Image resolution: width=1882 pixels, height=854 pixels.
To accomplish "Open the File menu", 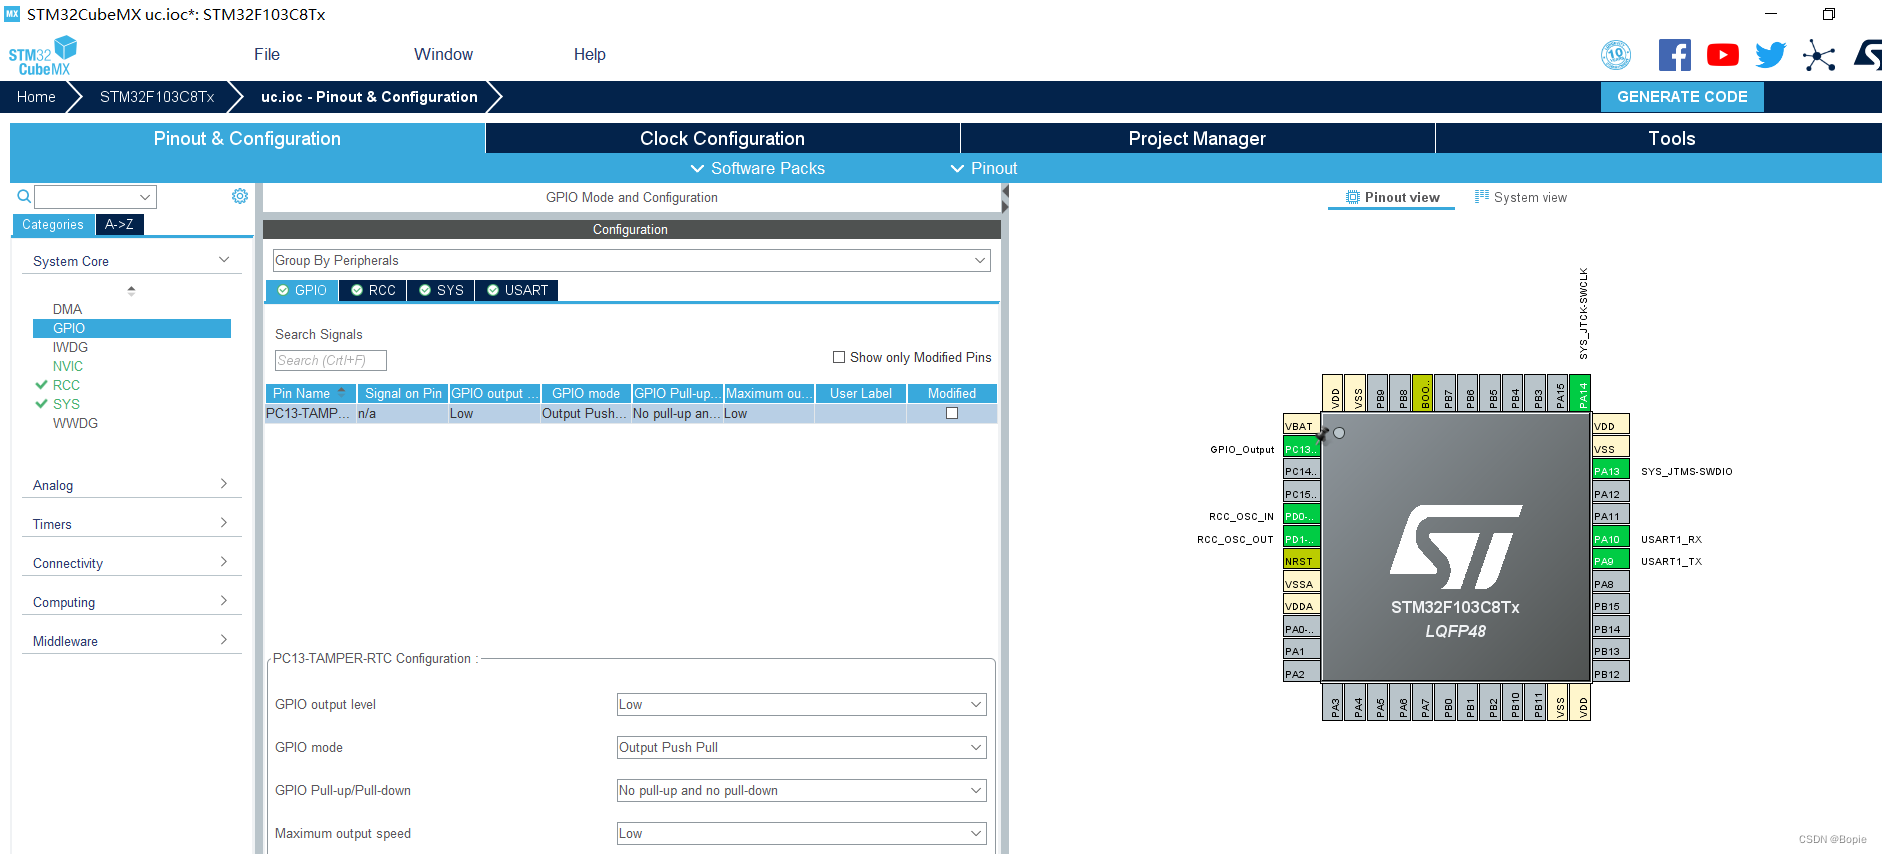I will pyautogui.click(x=267, y=54).
